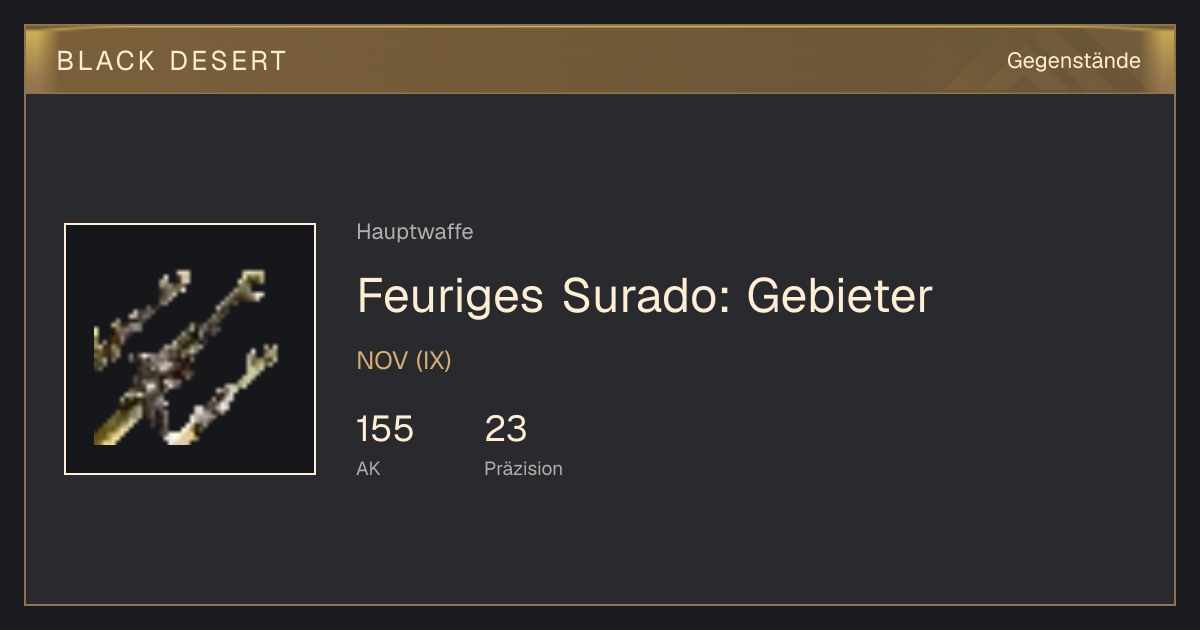Viewport: 1200px width, 630px height.
Task: Click the Feuriges Surado: Gebieter title
Action: tap(644, 296)
